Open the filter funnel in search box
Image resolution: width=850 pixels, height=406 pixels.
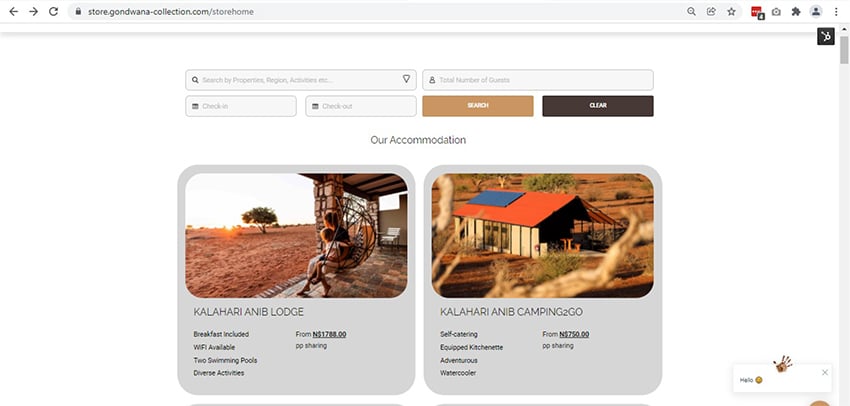tap(407, 79)
